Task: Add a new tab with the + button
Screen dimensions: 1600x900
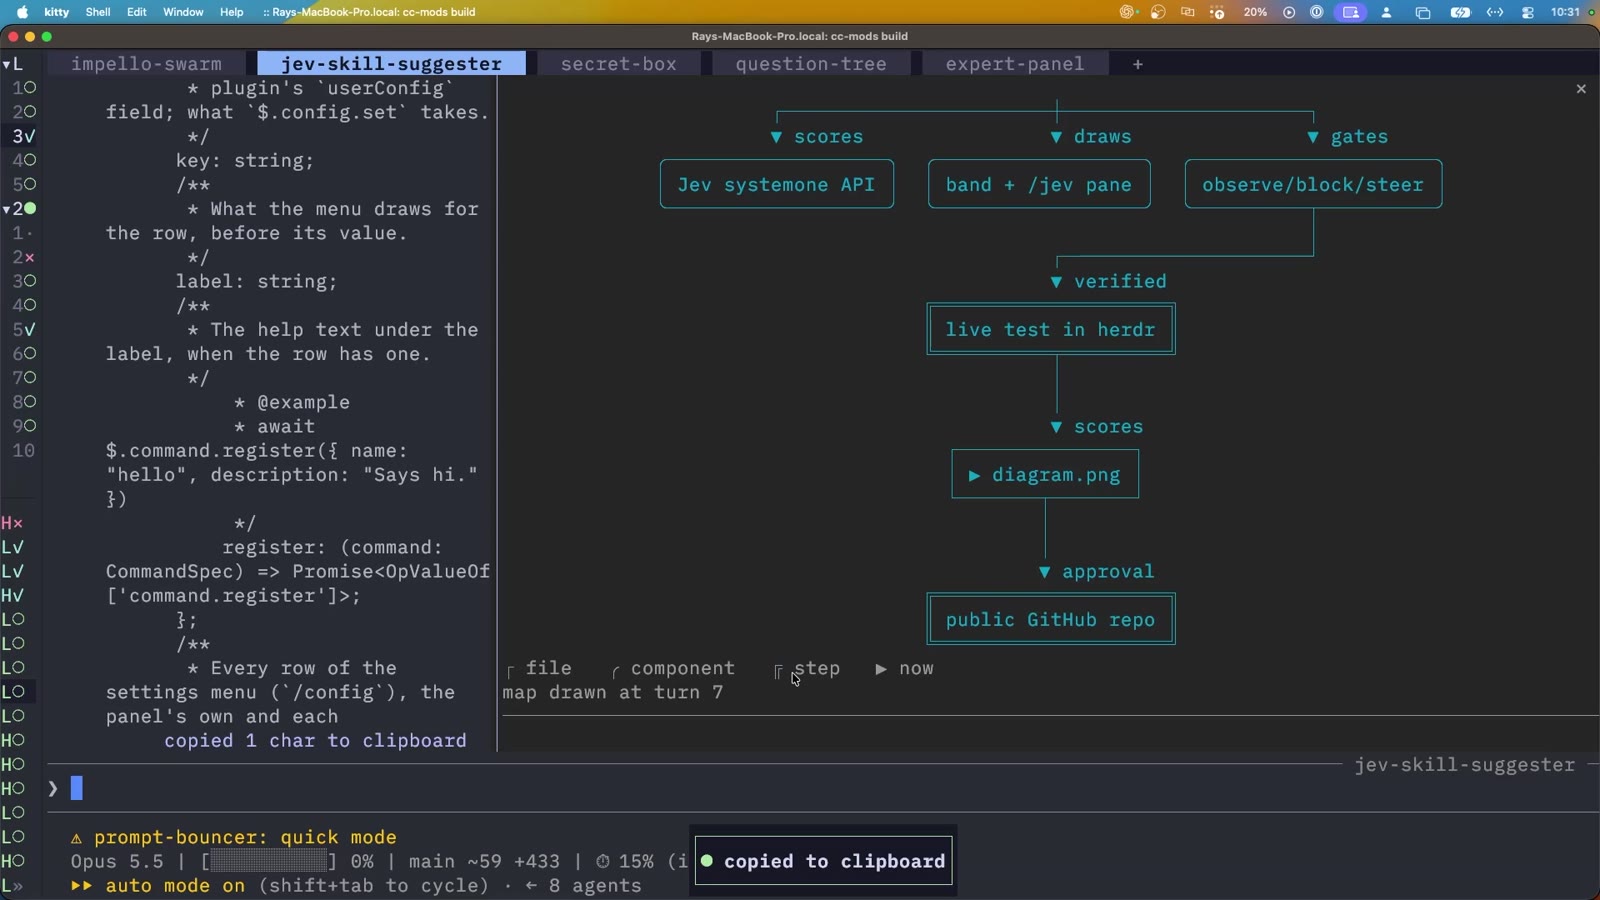Action: (1137, 64)
